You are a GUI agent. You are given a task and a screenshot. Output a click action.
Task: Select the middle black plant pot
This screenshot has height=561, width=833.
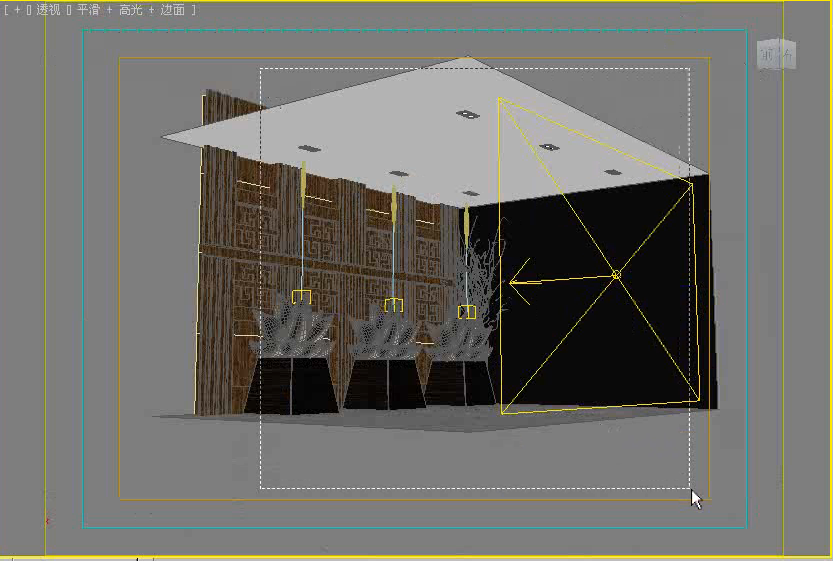(x=385, y=385)
